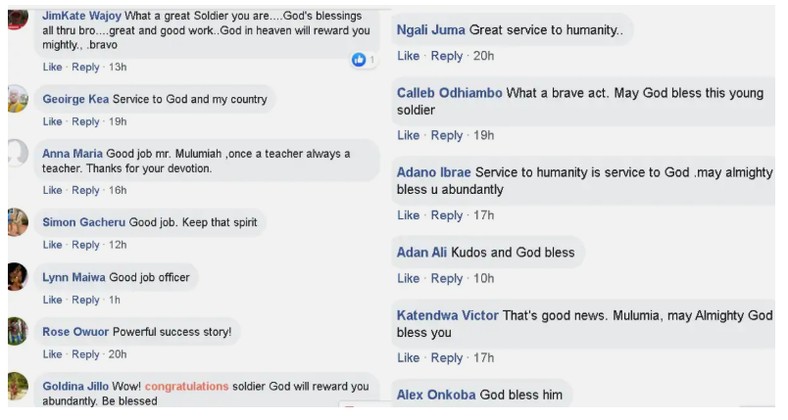Open 17h timestamp on Katendwa Victor's comment
The image size is (788, 420).
[483, 358]
